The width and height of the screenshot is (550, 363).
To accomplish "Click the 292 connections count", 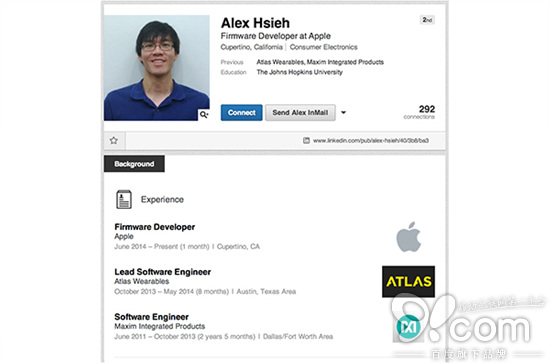I will point(419,112).
